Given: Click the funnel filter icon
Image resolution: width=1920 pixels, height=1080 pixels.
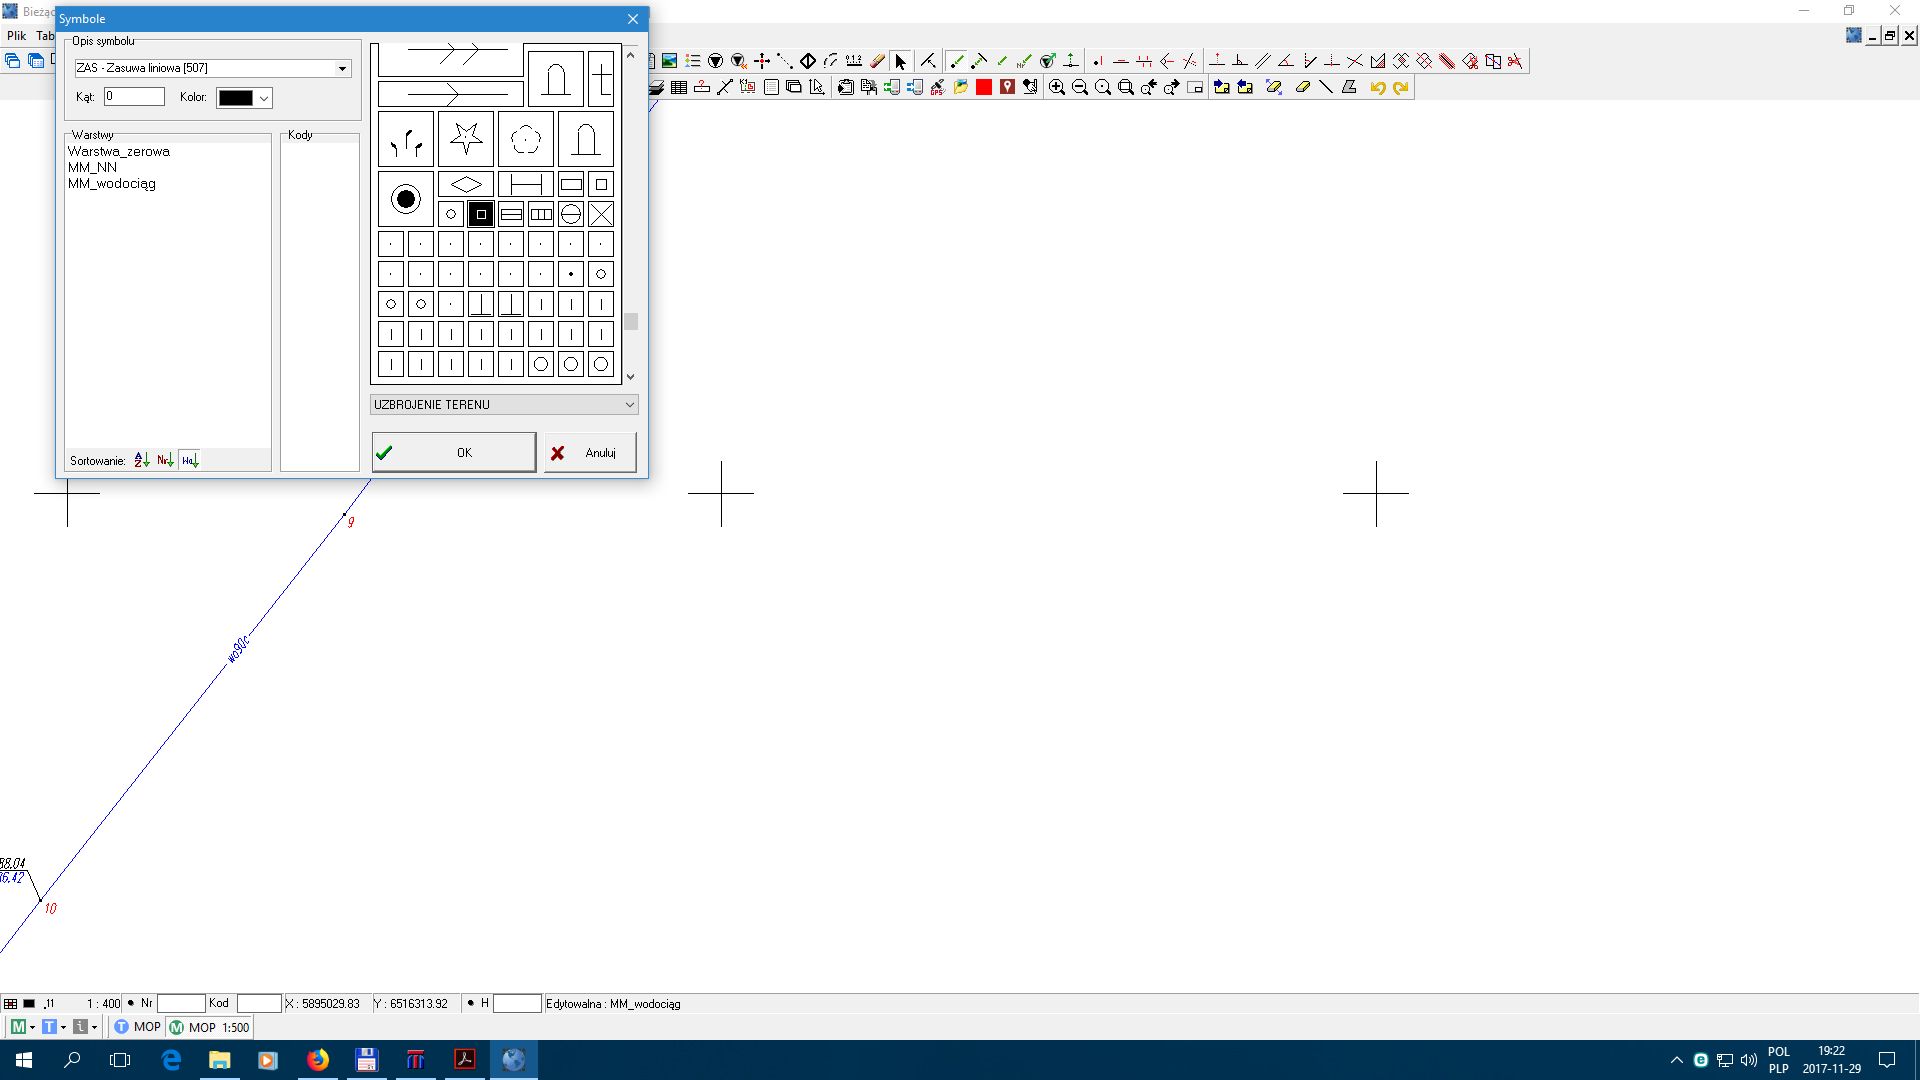Looking at the screenshot, I should (716, 61).
